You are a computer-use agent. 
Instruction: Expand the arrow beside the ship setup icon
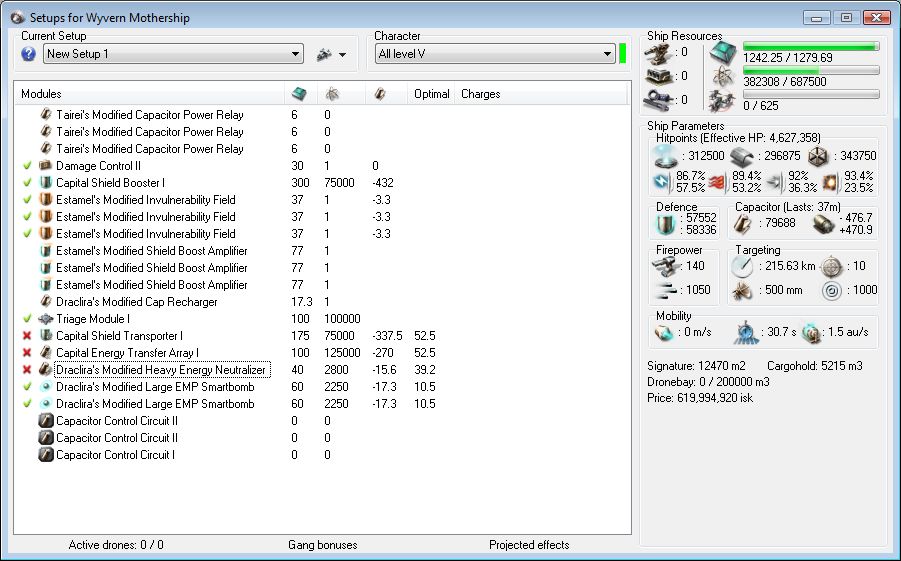tap(343, 55)
